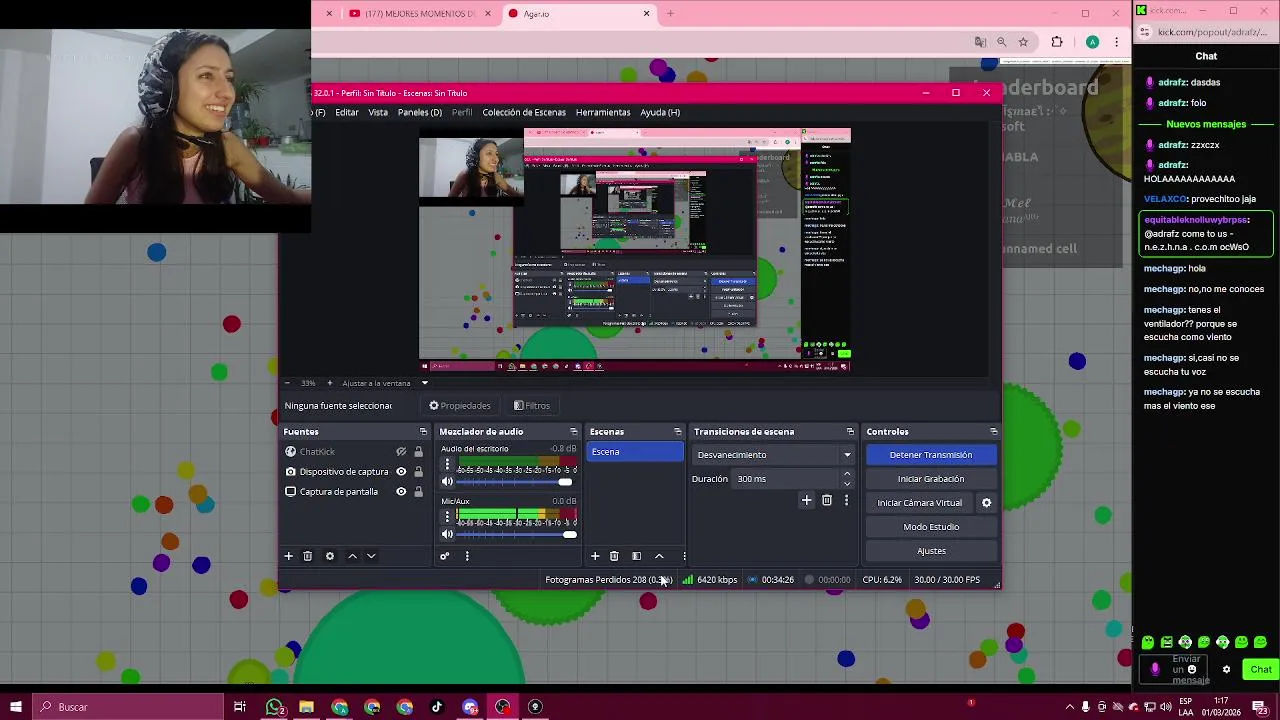
Task: Open Escenas panel three-dot menu
Action: pyautogui.click(x=684, y=556)
